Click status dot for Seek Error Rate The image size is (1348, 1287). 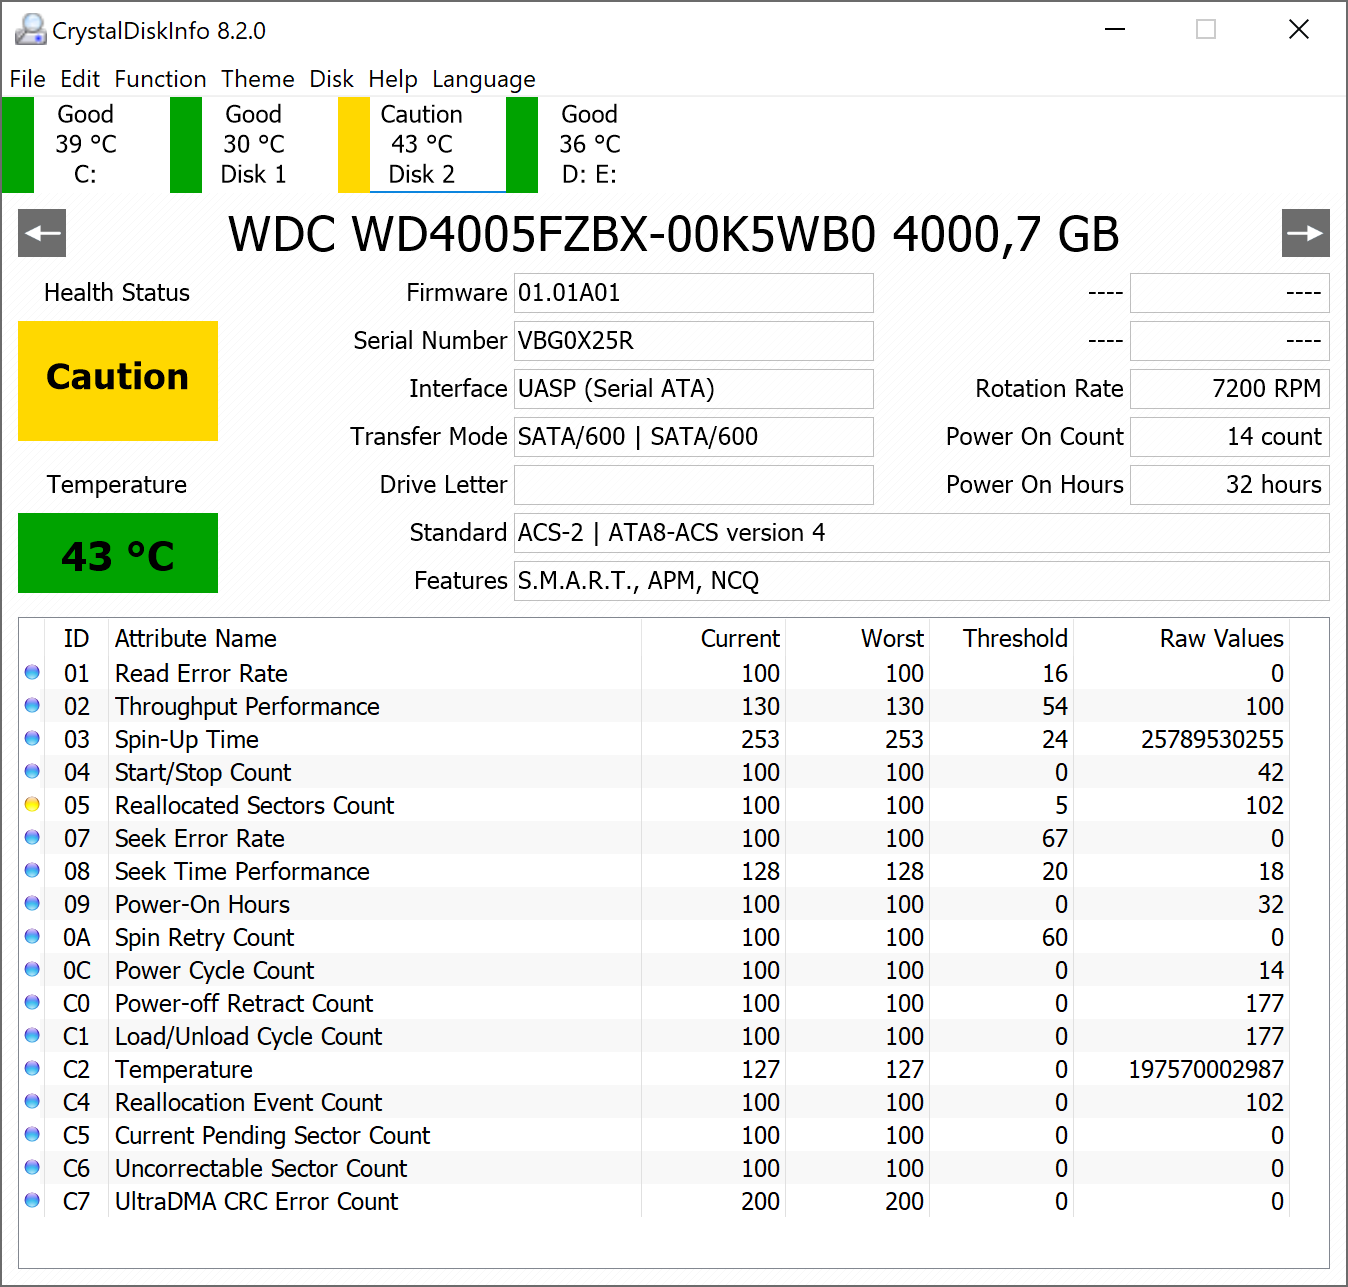pos(32,838)
